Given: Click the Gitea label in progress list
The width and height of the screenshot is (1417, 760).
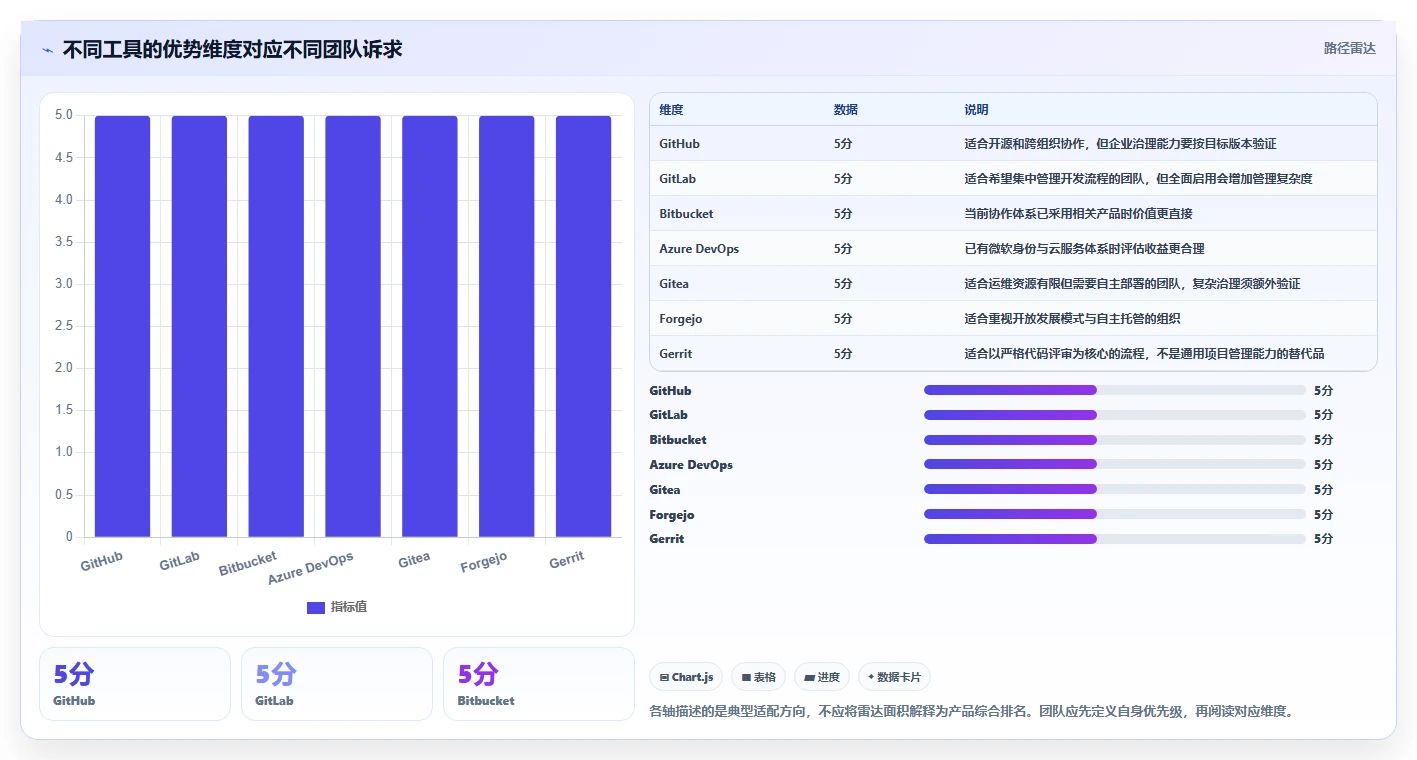Looking at the screenshot, I should click(x=665, y=489).
